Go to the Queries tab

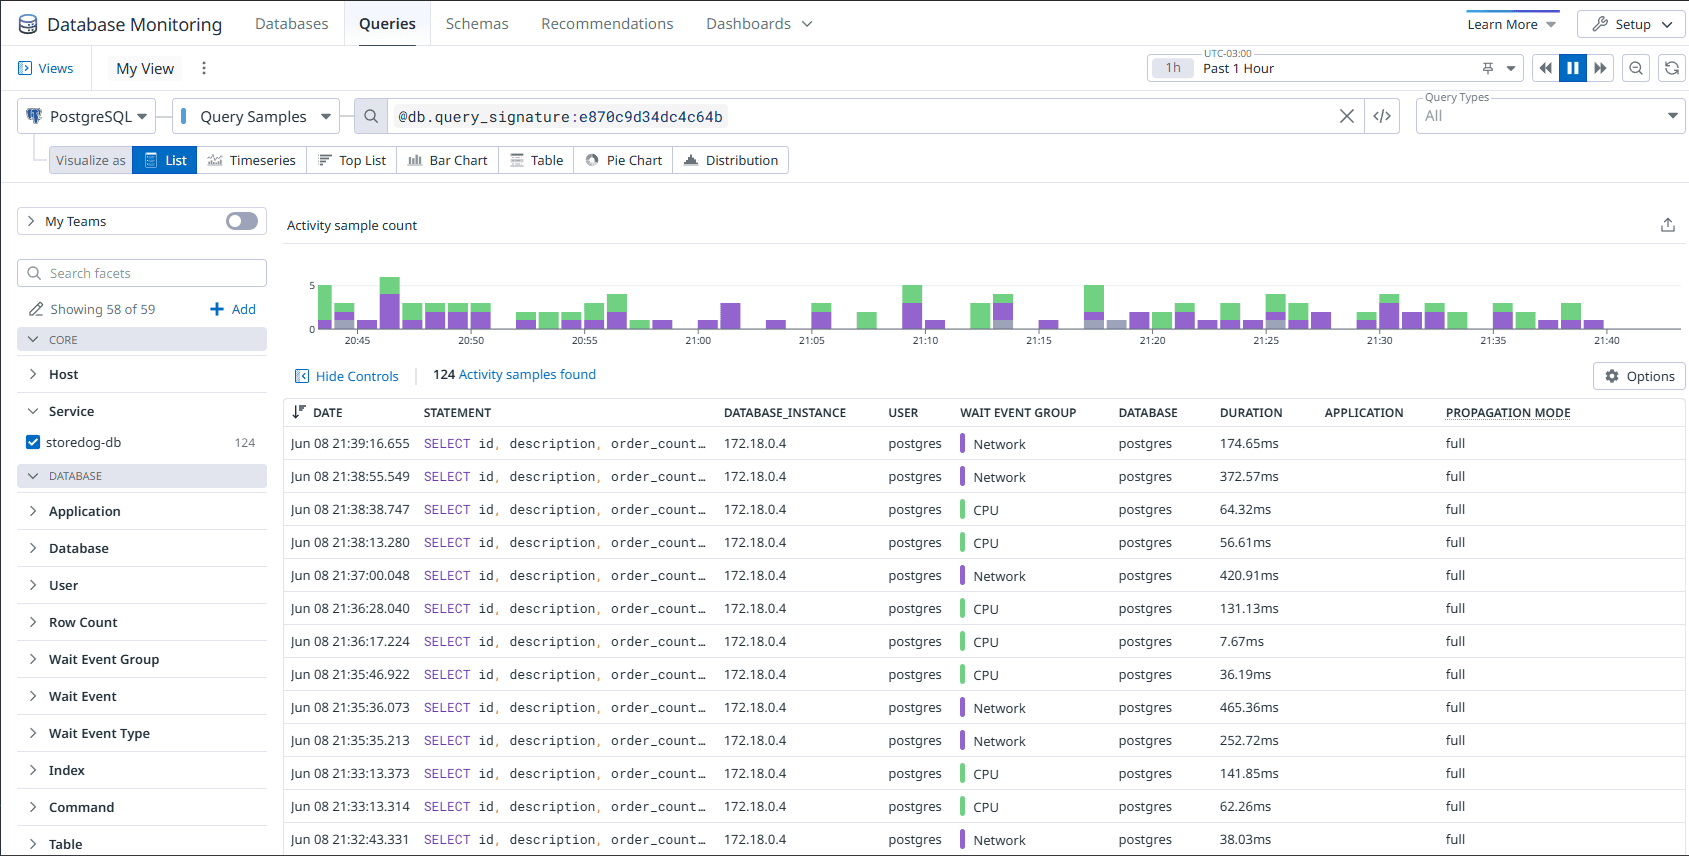click(x=387, y=24)
